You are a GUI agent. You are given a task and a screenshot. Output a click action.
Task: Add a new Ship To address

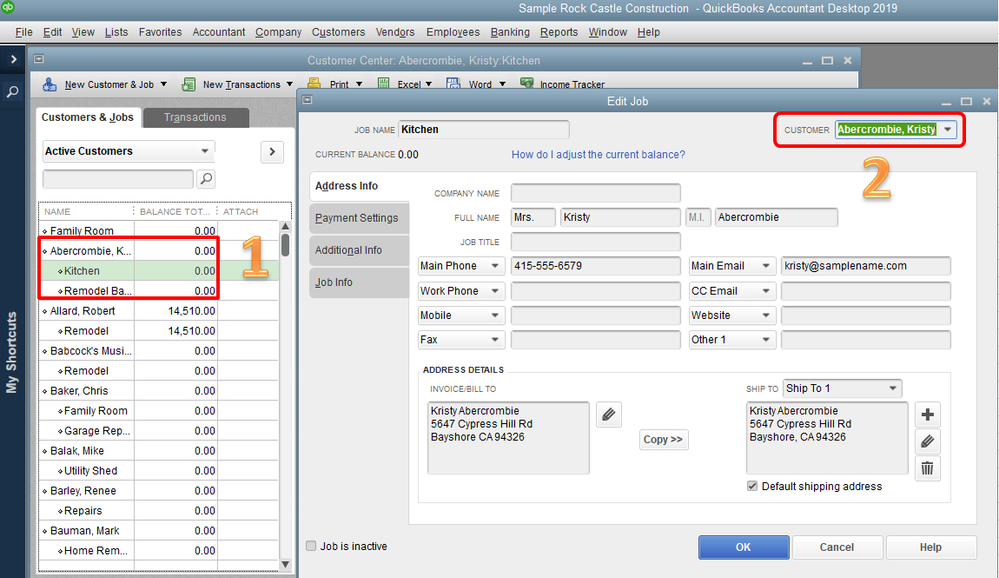(928, 415)
